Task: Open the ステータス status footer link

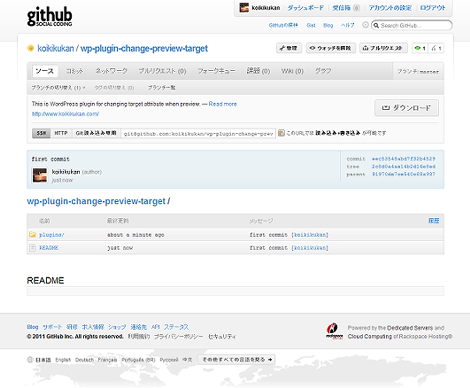Action: pyautogui.click(x=176, y=327)
